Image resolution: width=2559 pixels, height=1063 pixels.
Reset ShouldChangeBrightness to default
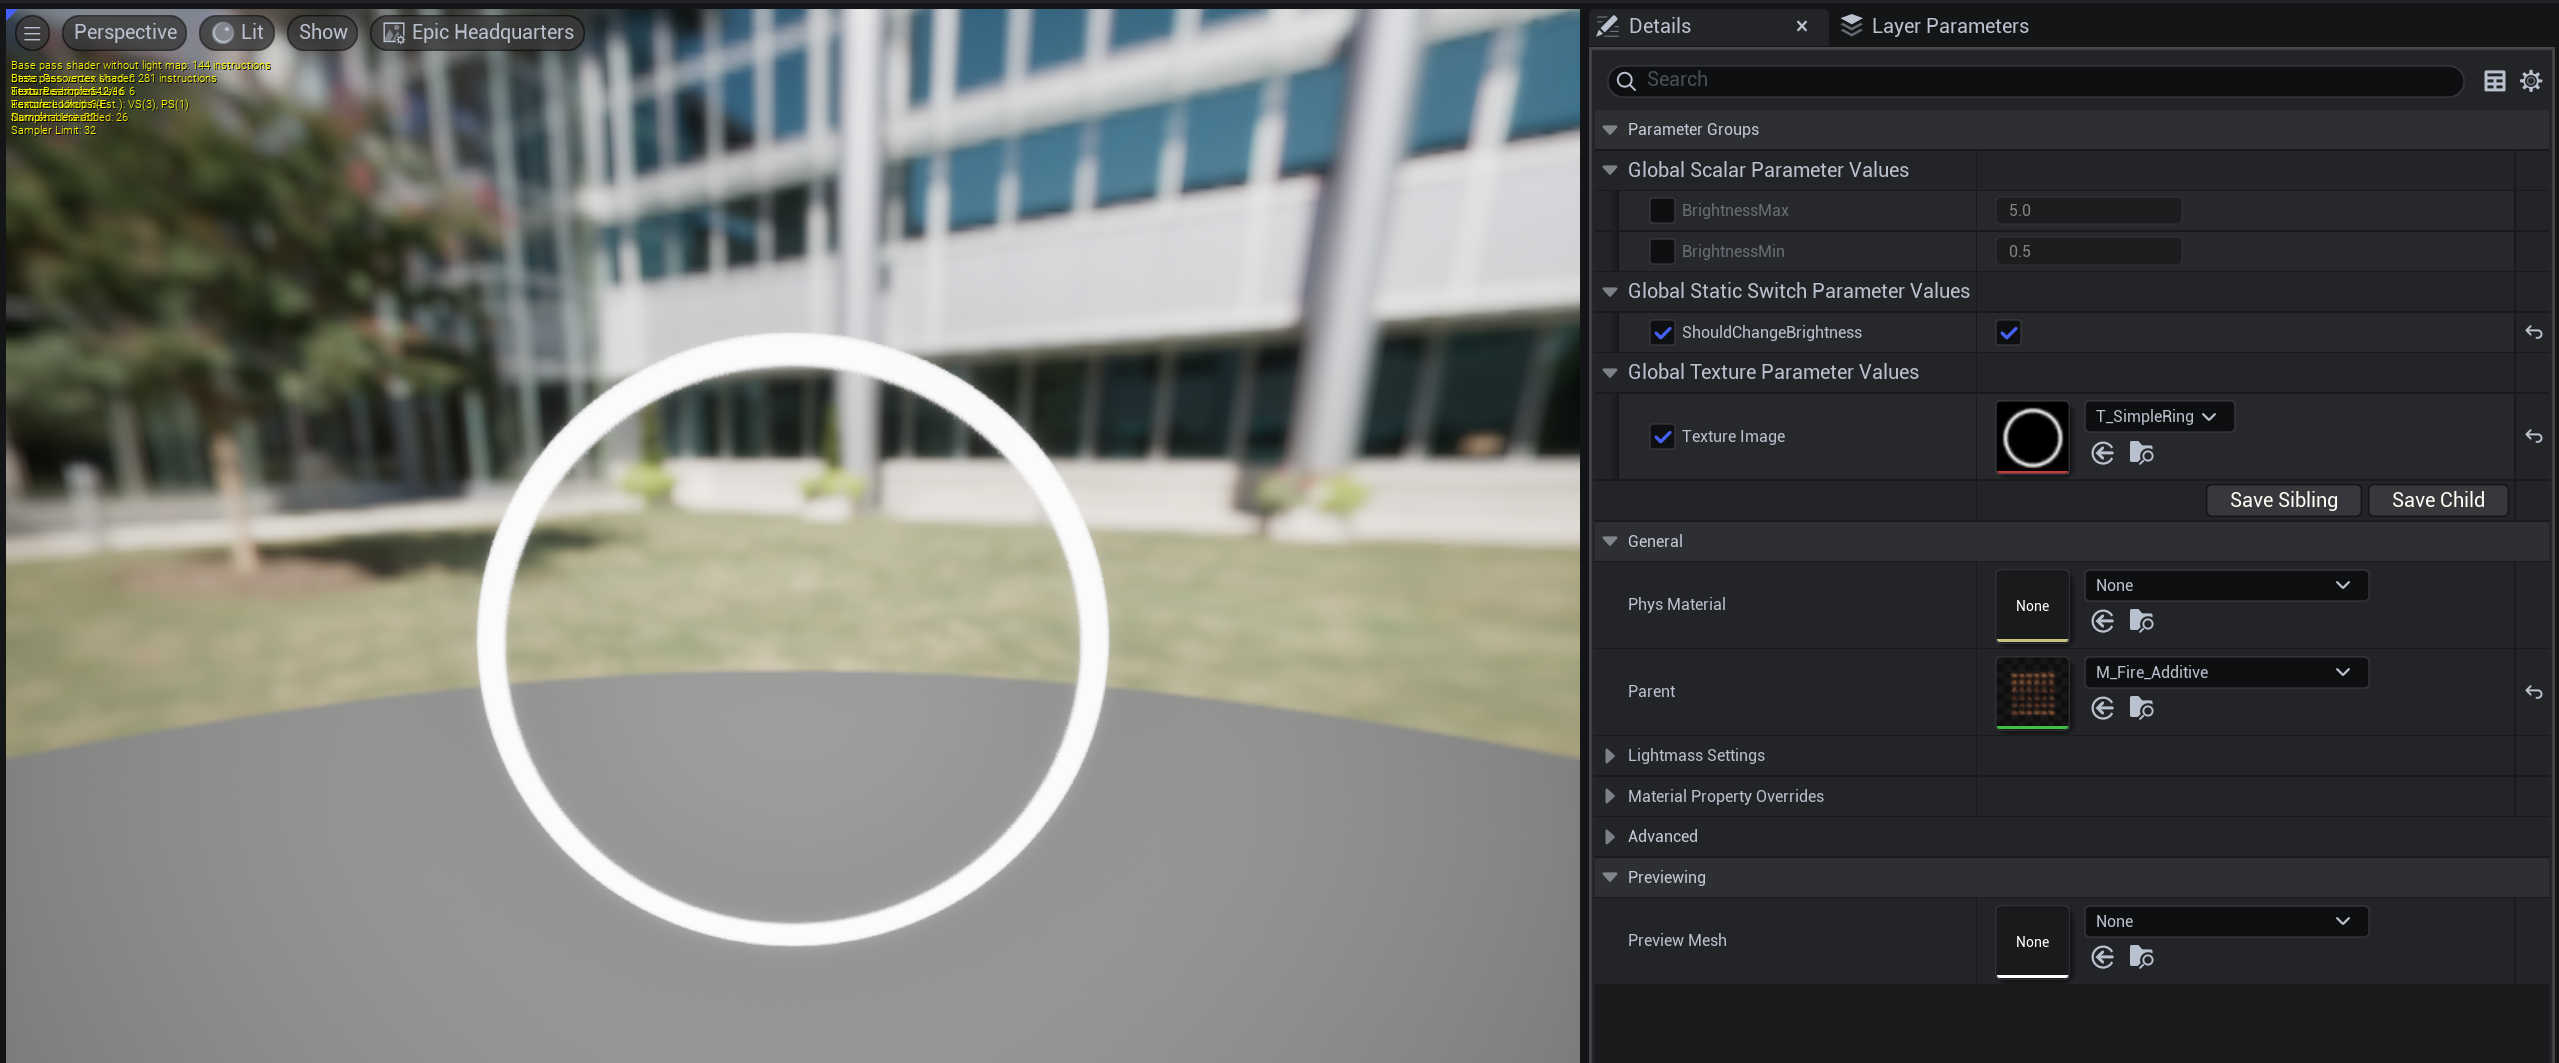click(x=2534, y=332)
